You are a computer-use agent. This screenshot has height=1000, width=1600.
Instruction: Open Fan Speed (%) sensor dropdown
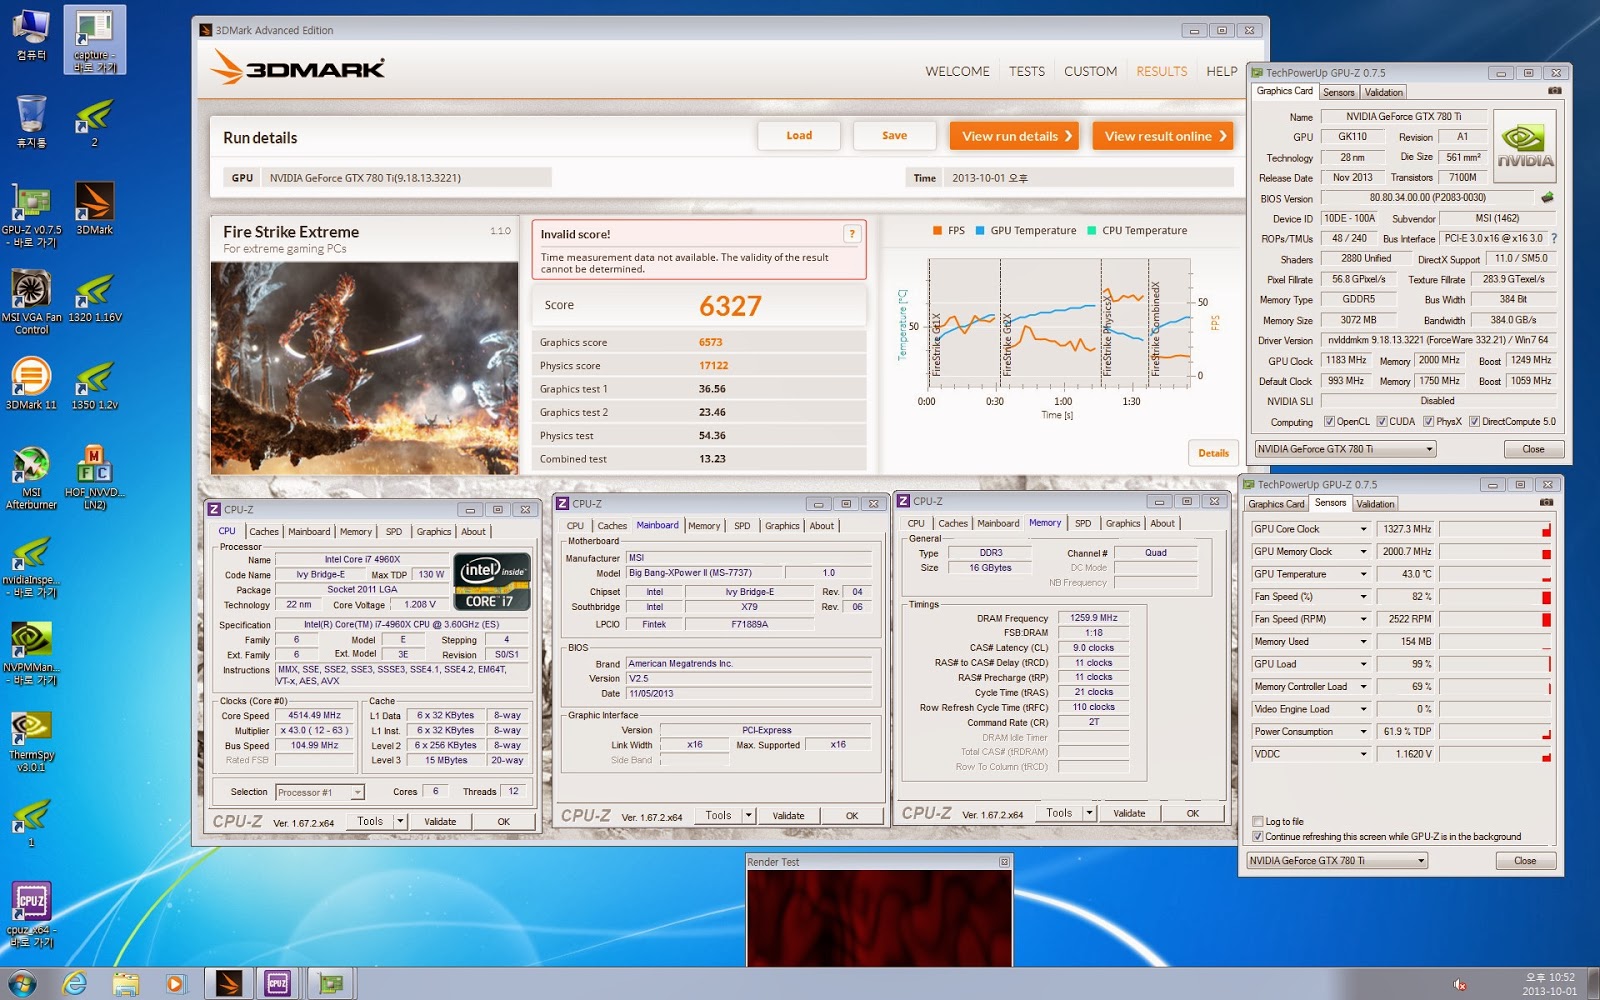1362,596
